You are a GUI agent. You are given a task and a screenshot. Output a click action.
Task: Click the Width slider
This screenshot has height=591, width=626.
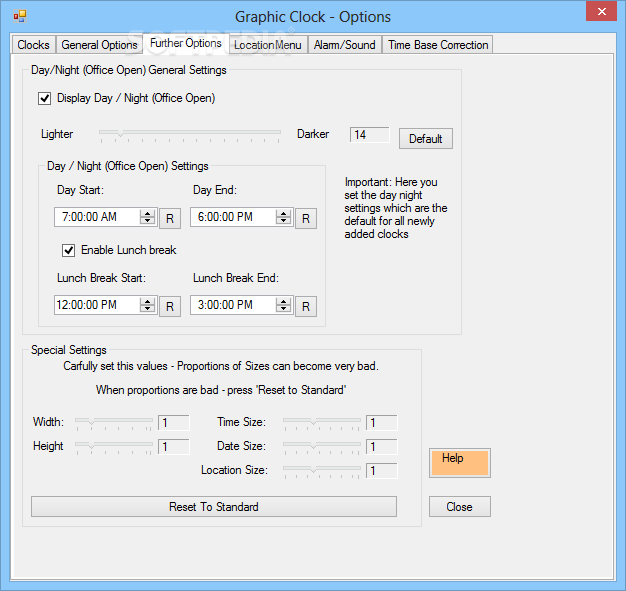point(114,423)
